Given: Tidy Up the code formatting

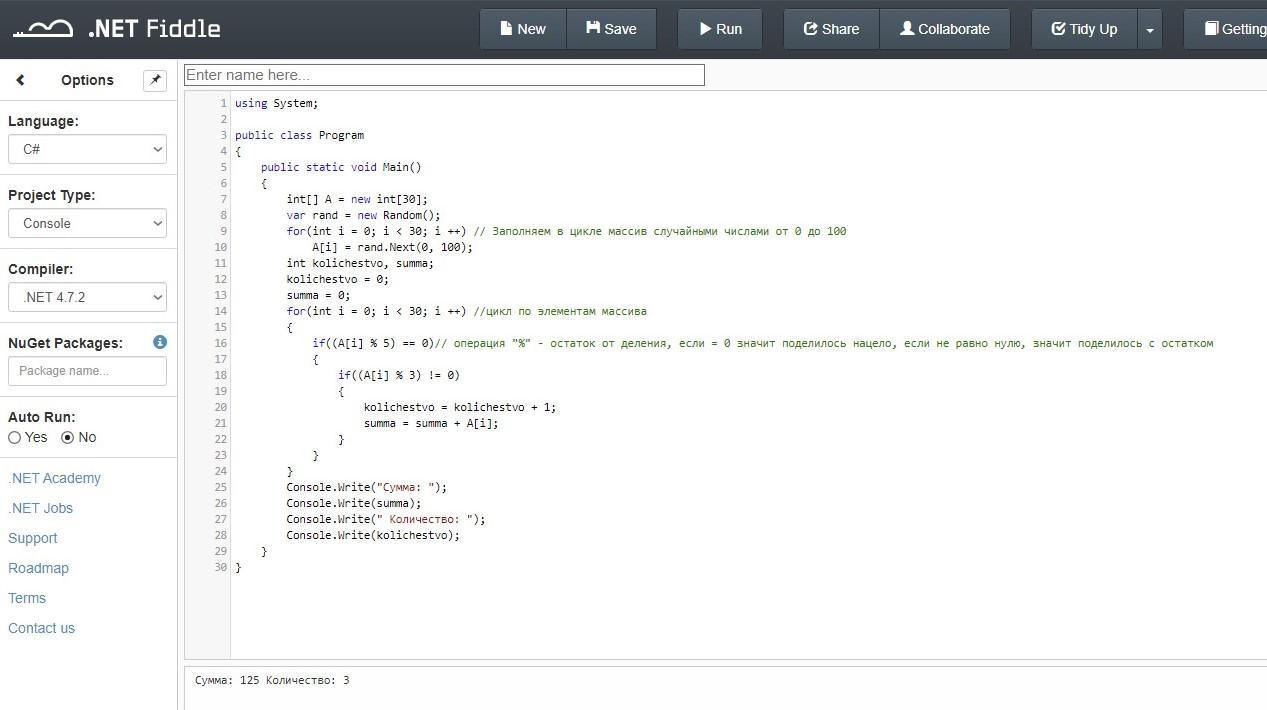Looking at the screenshot, I should point(1084,29).
